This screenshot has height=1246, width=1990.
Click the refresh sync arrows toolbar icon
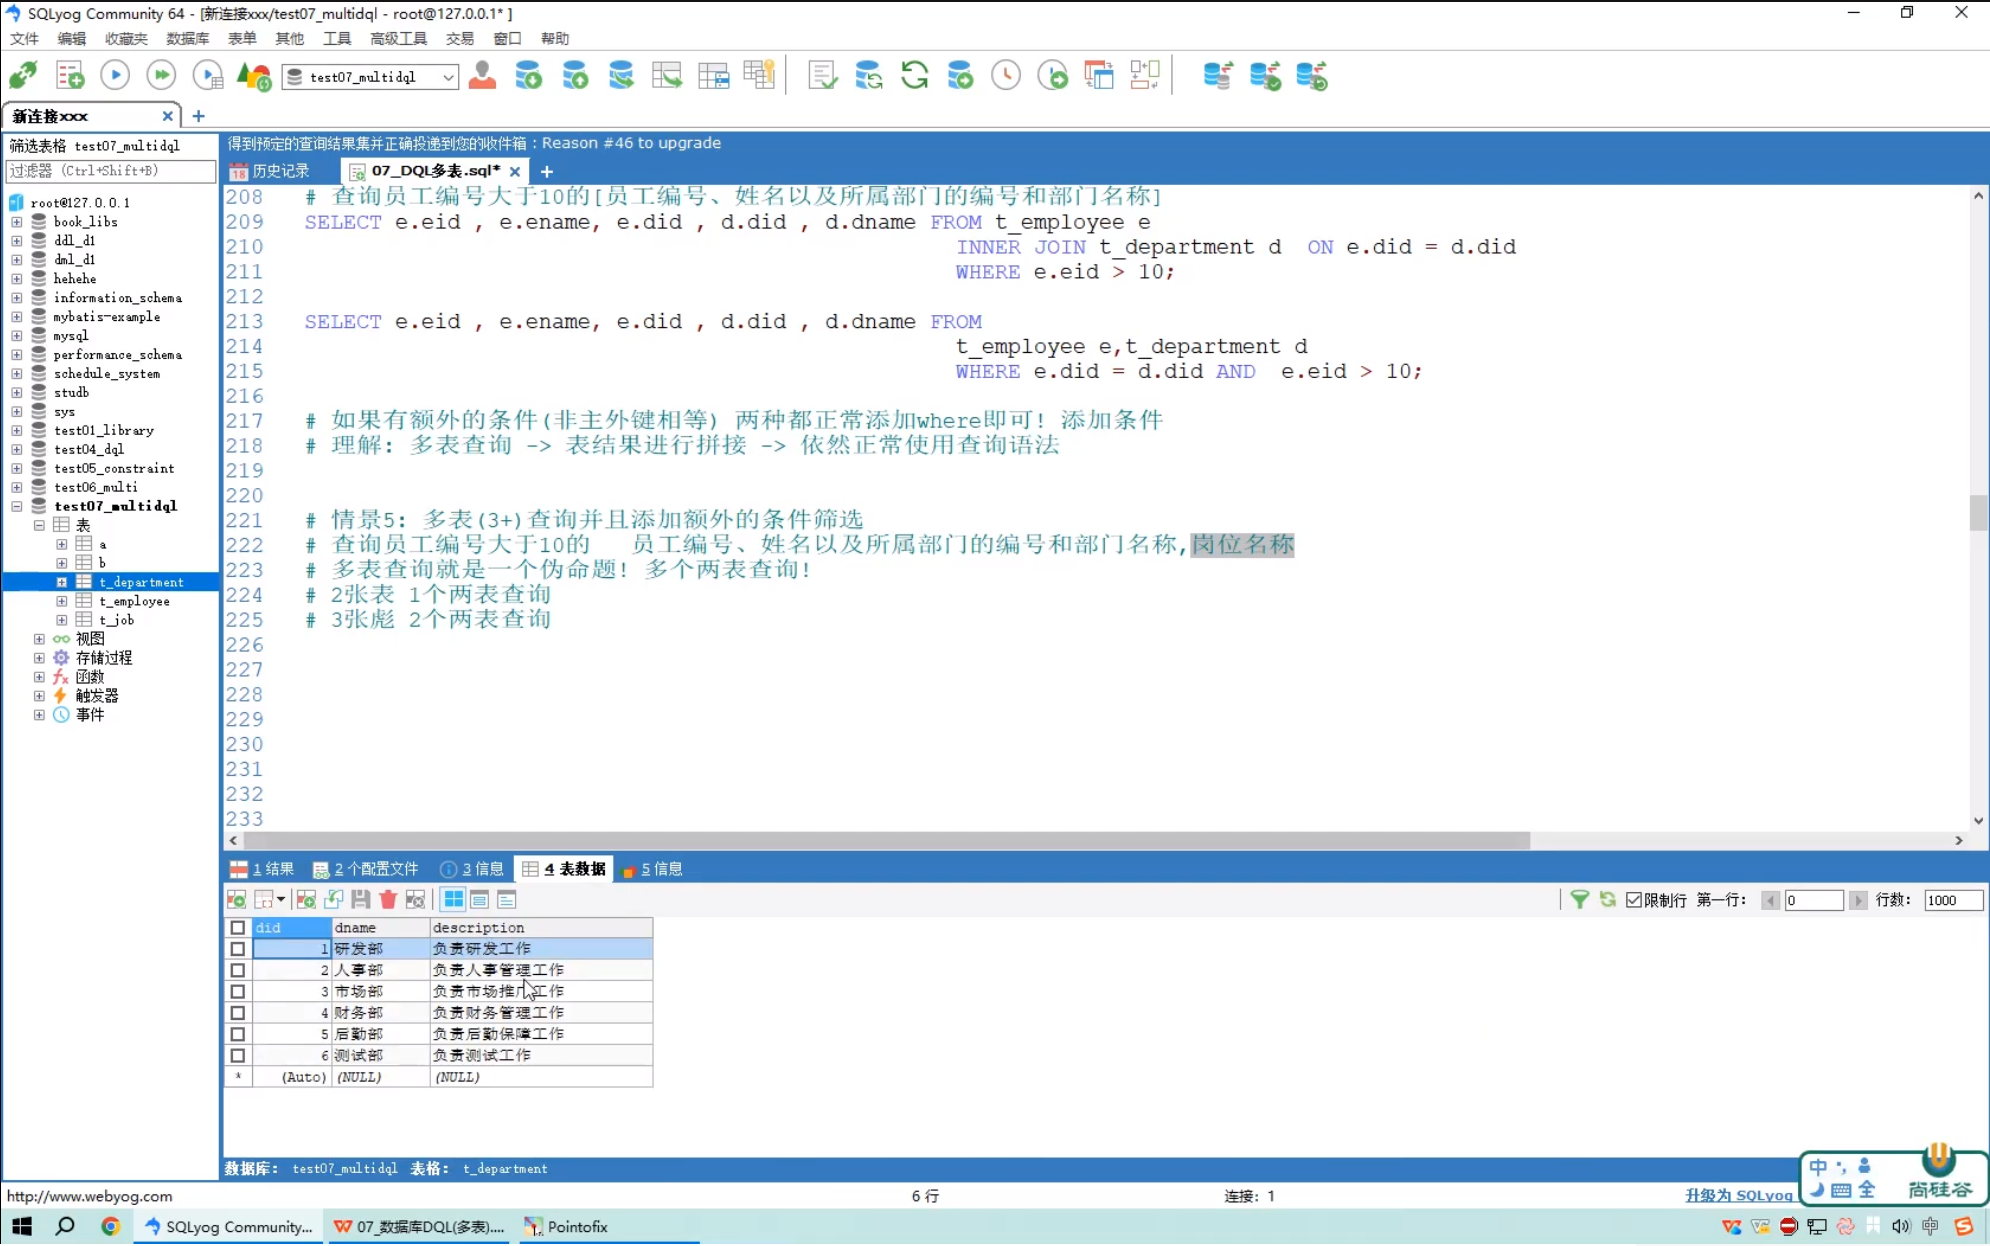tap(914, 76)
